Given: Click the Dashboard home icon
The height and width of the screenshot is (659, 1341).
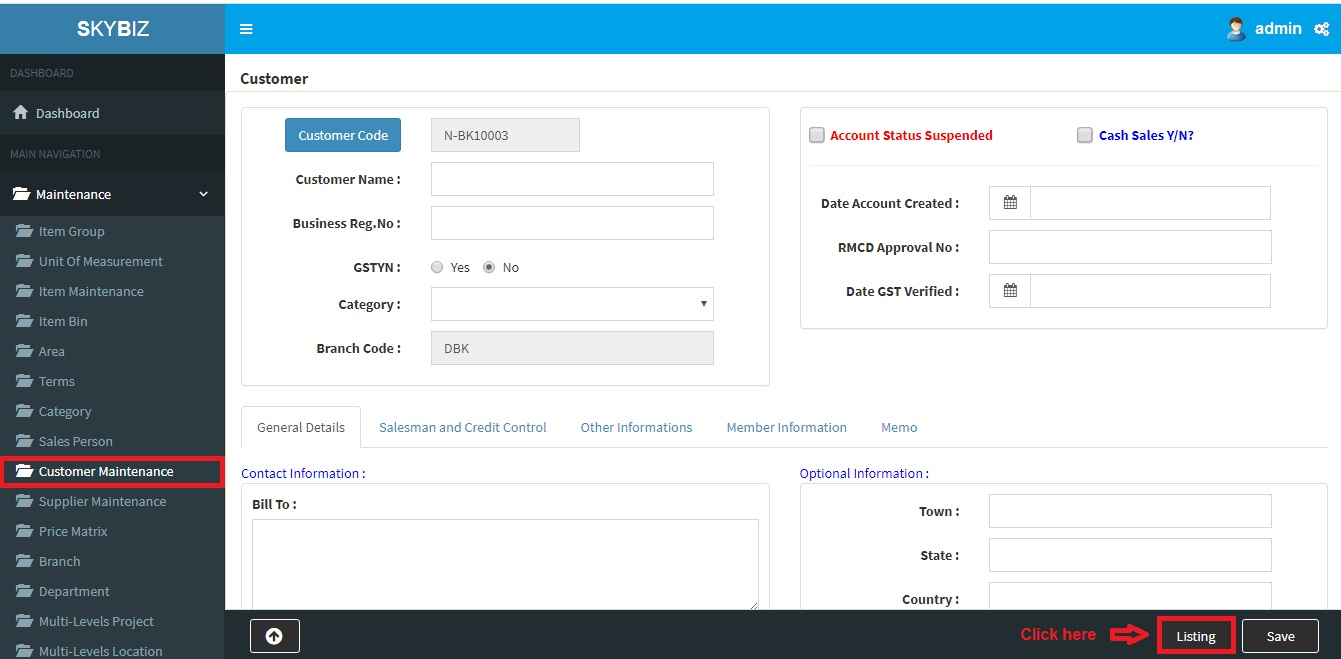Looking at the screenshot, I should point(20,113).
